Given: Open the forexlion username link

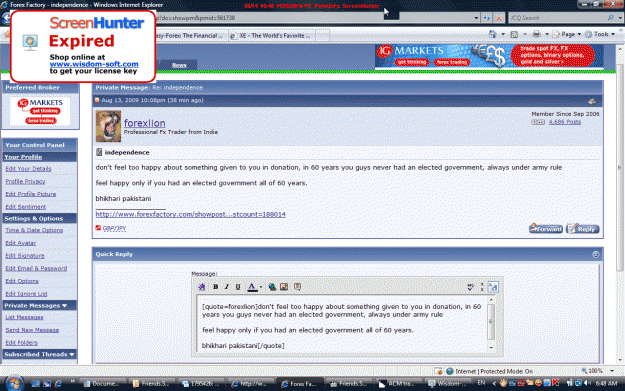Looking at the screenshot, I should click(144, 123).
